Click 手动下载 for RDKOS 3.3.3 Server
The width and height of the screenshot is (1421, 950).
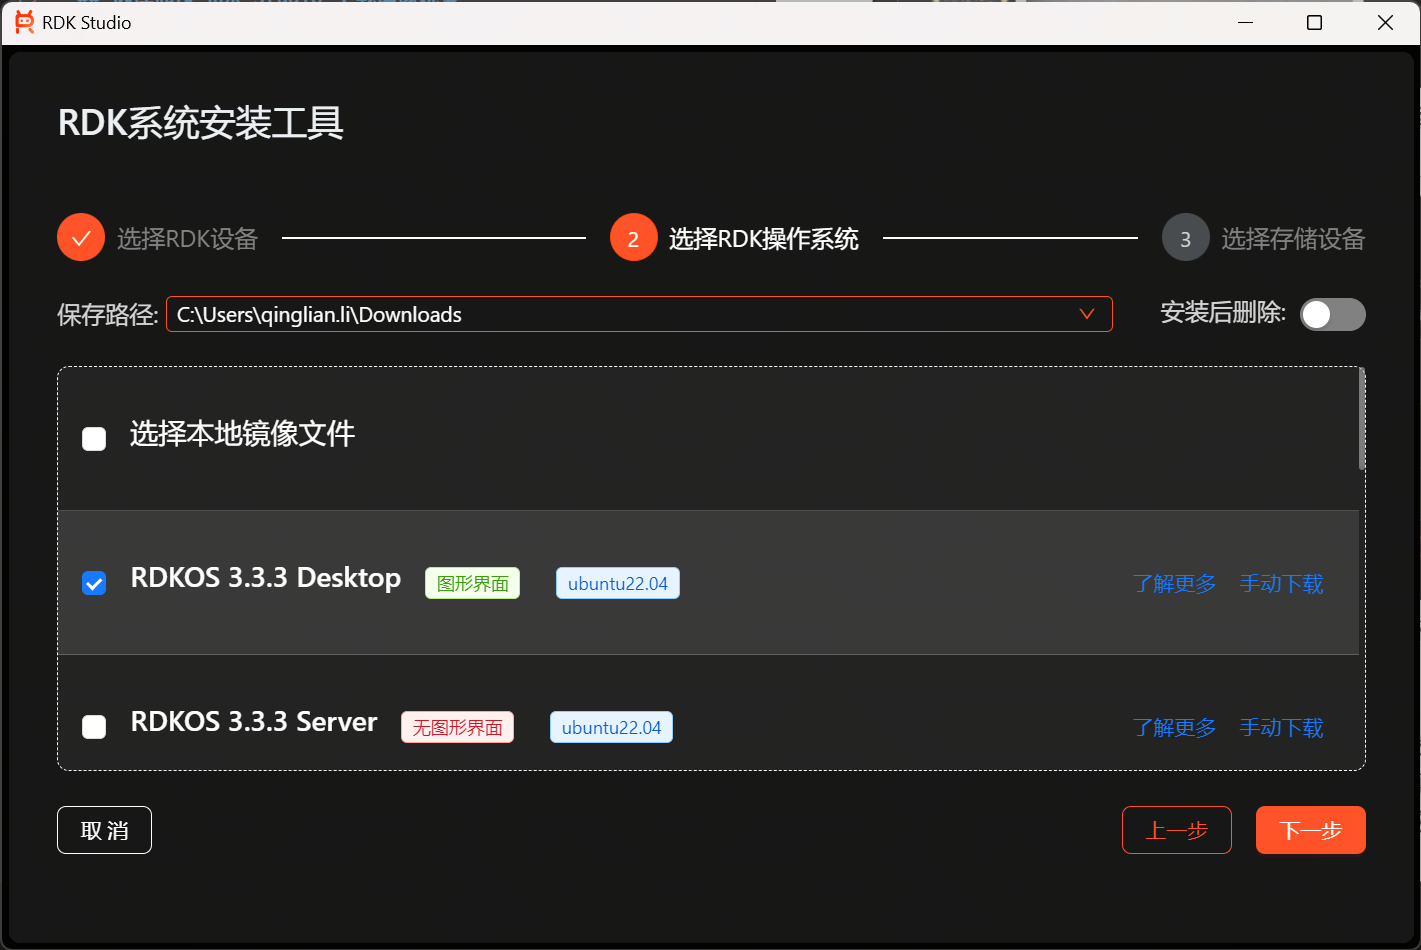(1281, 727)
